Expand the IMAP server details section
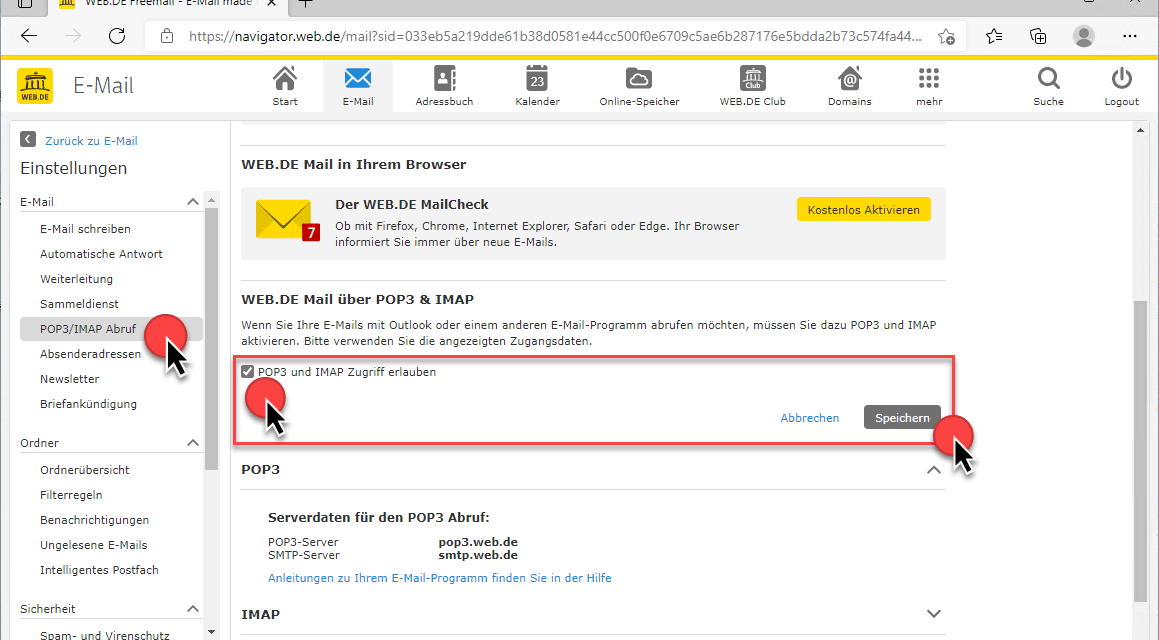This screenshot has height=640, width=1159. pos(934,614)
